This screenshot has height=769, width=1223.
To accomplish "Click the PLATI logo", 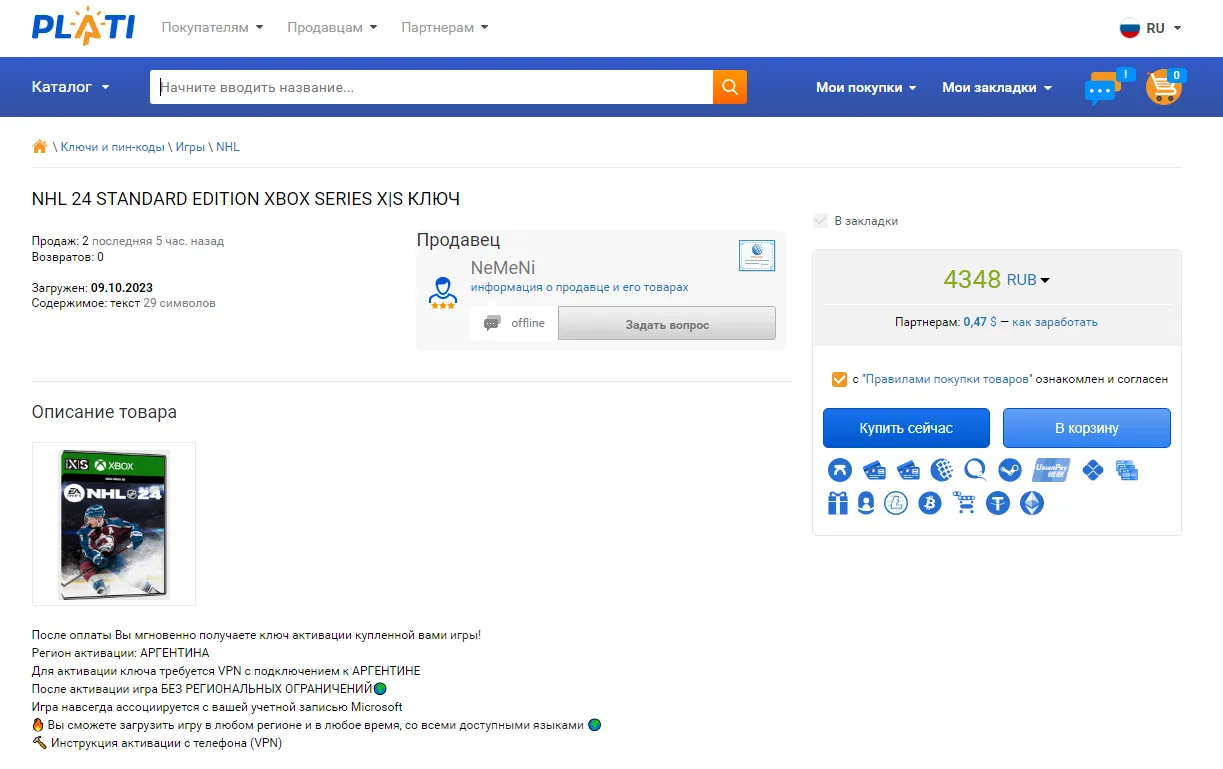I will pos(83,27).
